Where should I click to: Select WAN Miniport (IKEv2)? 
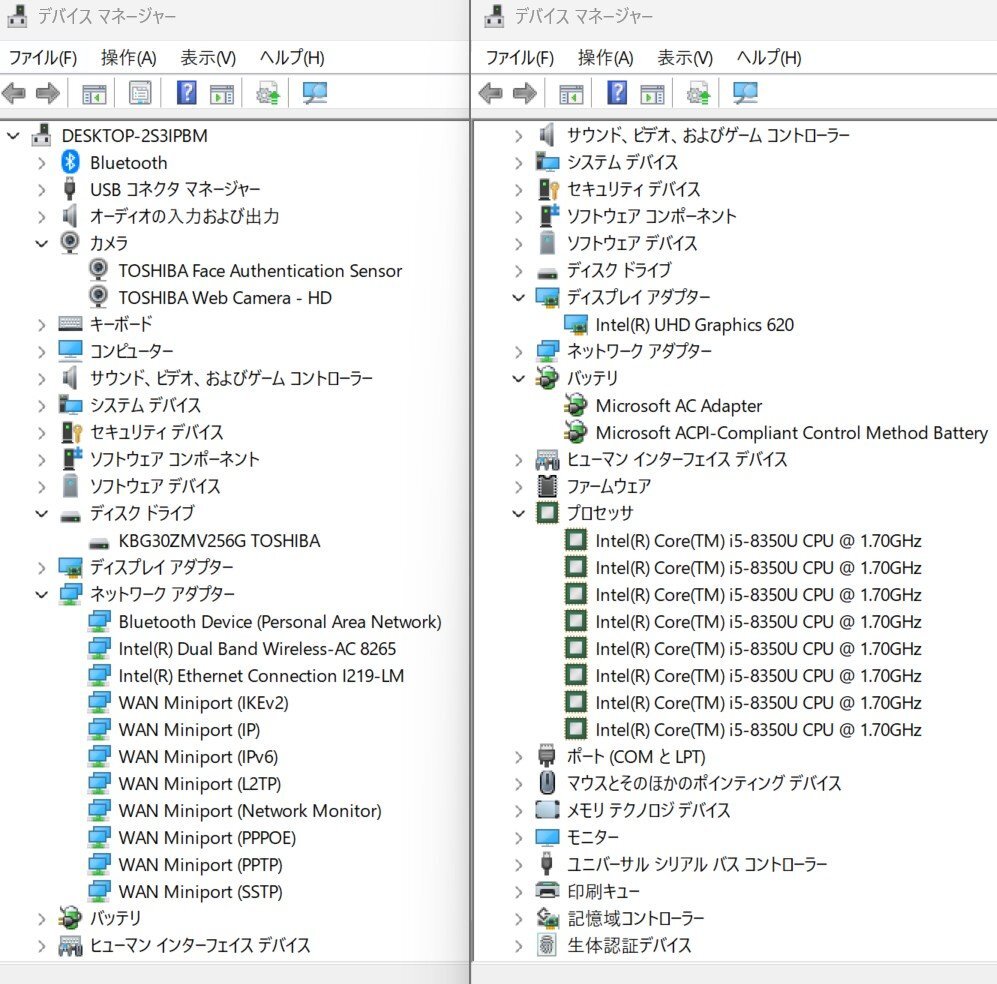[203, 703]
